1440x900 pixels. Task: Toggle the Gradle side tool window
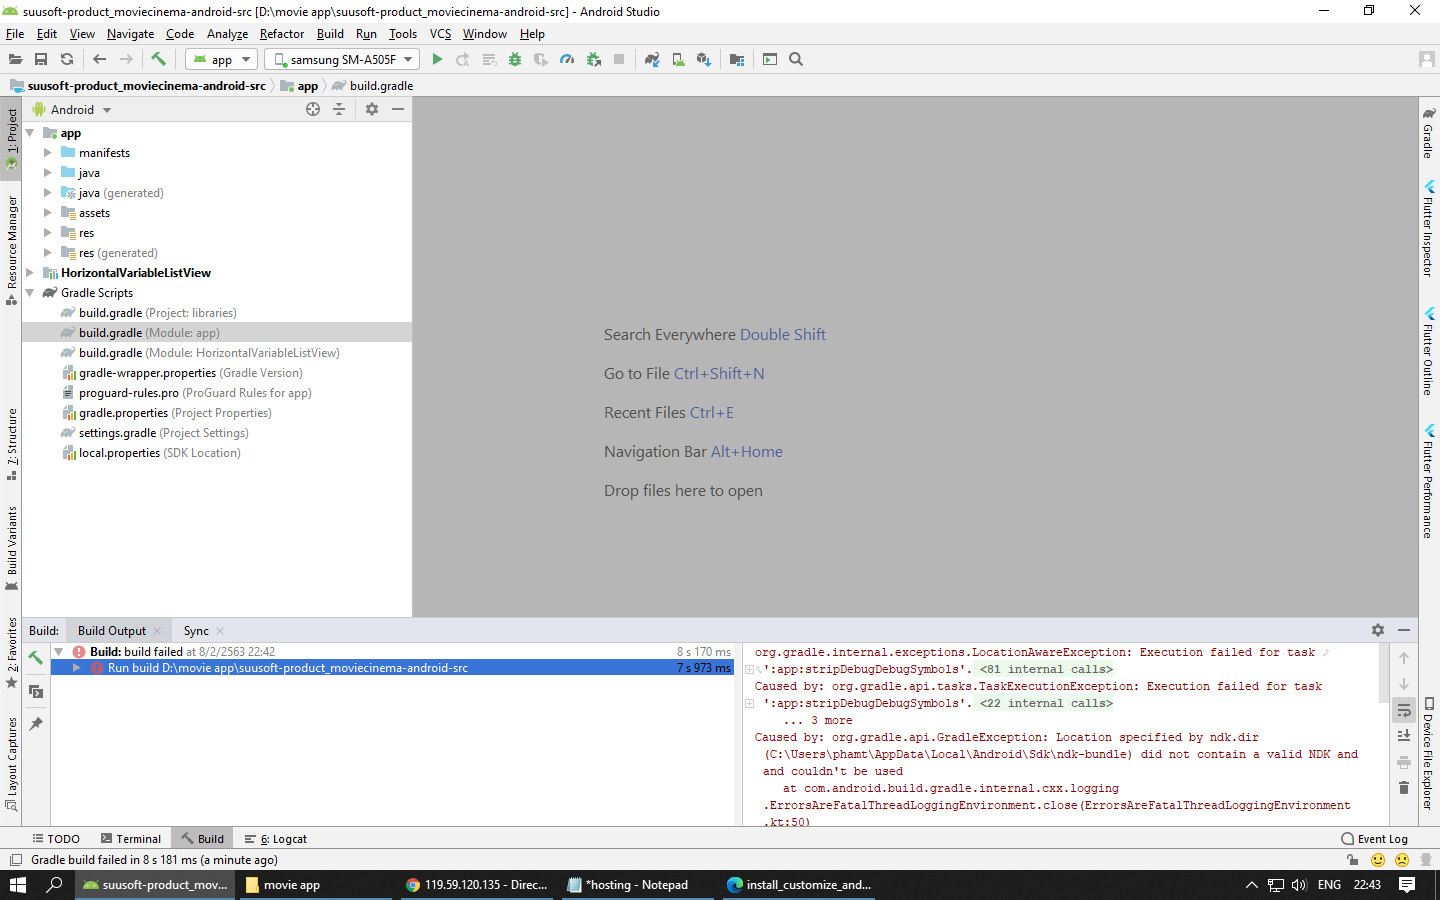coord(1429,133)
